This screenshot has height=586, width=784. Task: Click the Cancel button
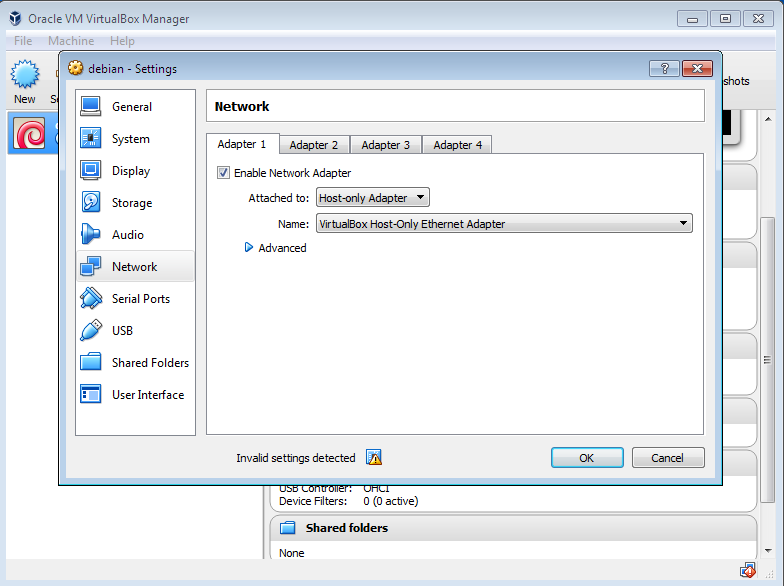[x=668, y=458]
